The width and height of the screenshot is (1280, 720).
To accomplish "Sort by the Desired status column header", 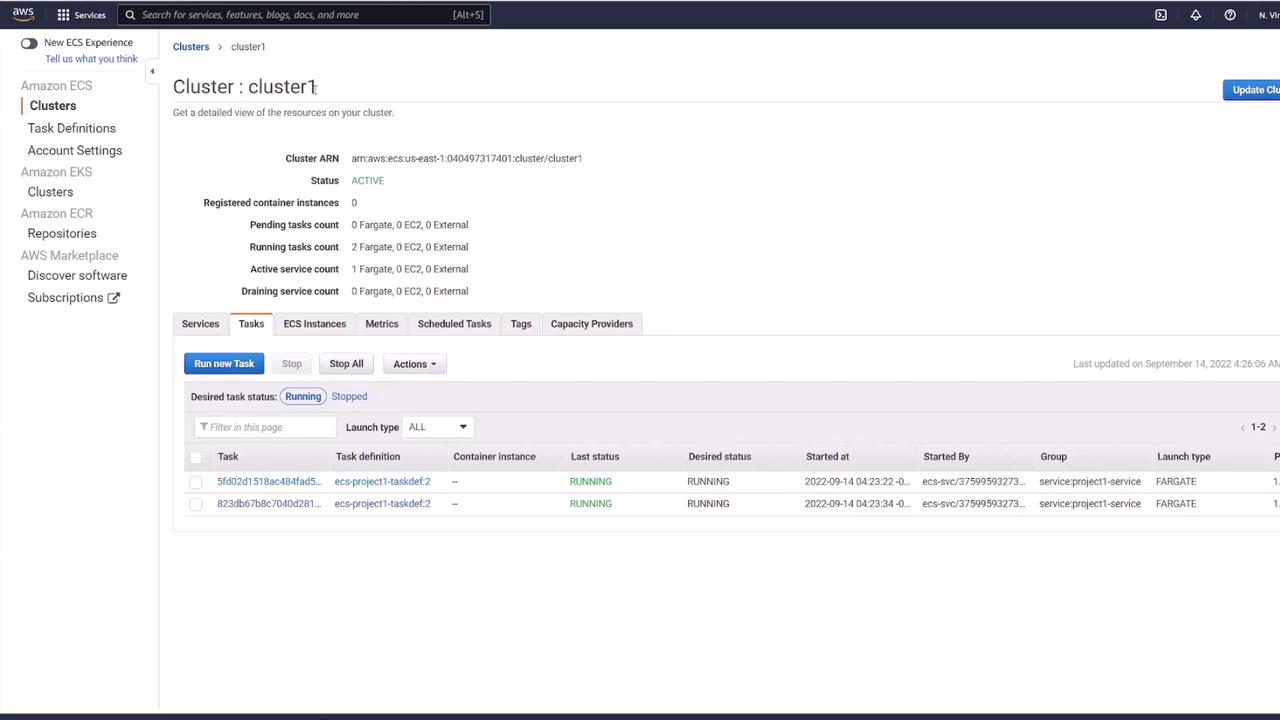I will pos(719,457).
